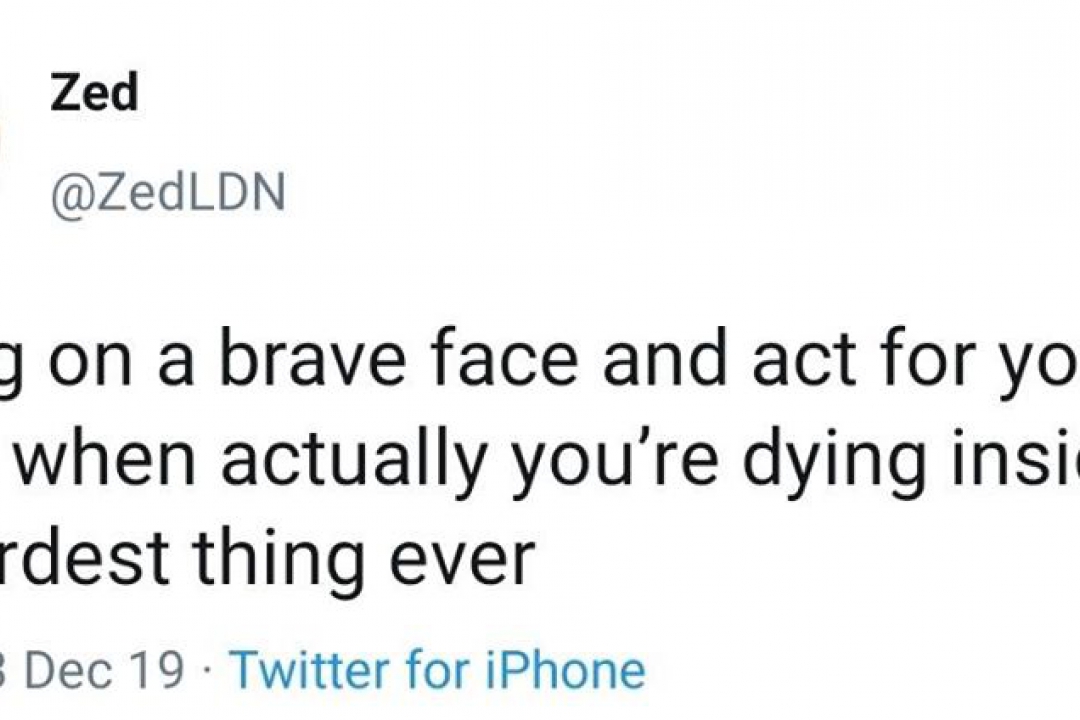Open the "Twitter for iPhone" source link
This screenshot has height=720, width=1080.
click(437, 670)
